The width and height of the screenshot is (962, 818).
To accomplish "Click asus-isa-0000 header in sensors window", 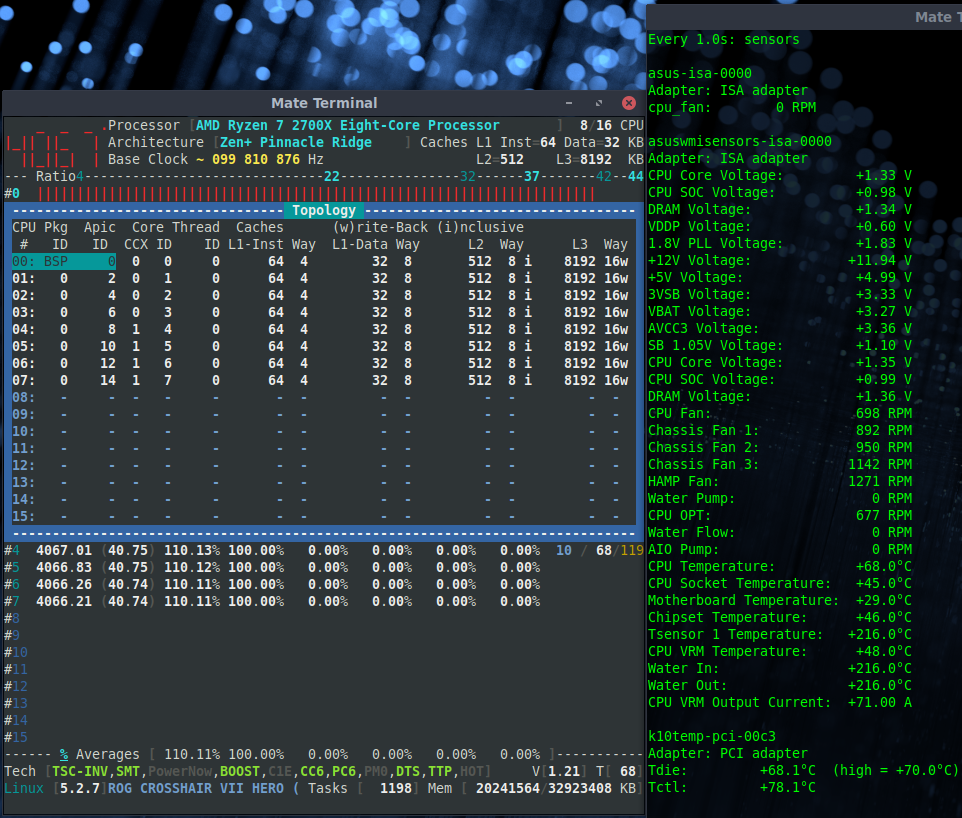I will click(x=700, y=74).
